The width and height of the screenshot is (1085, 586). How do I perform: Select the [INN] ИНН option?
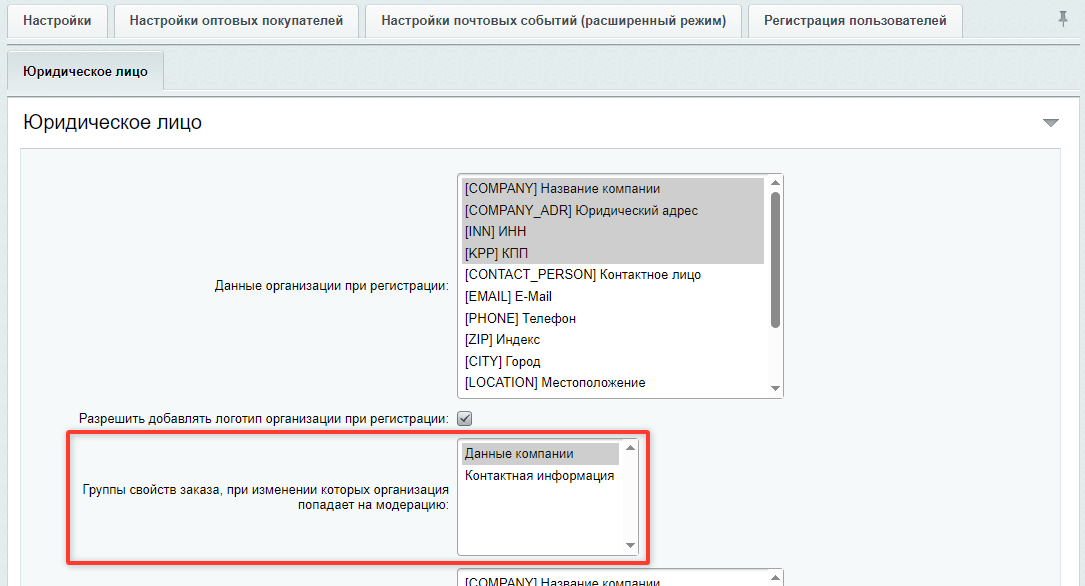click(x=614, y=232)
